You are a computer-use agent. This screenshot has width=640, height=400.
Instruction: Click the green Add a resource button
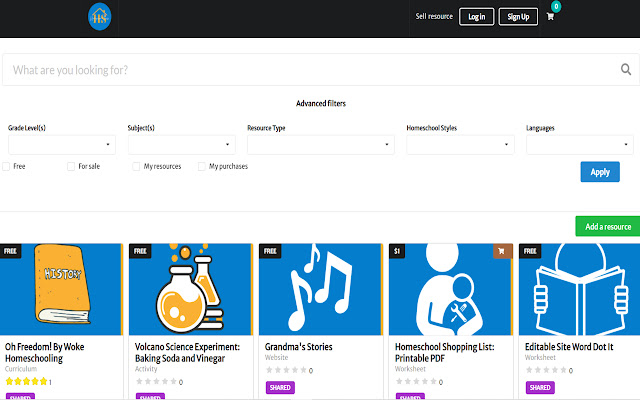[x=607, y=226]
